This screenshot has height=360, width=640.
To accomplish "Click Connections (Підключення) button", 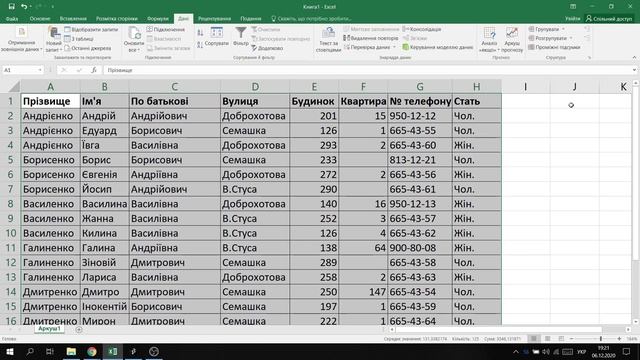I will [x=166, y=29].
